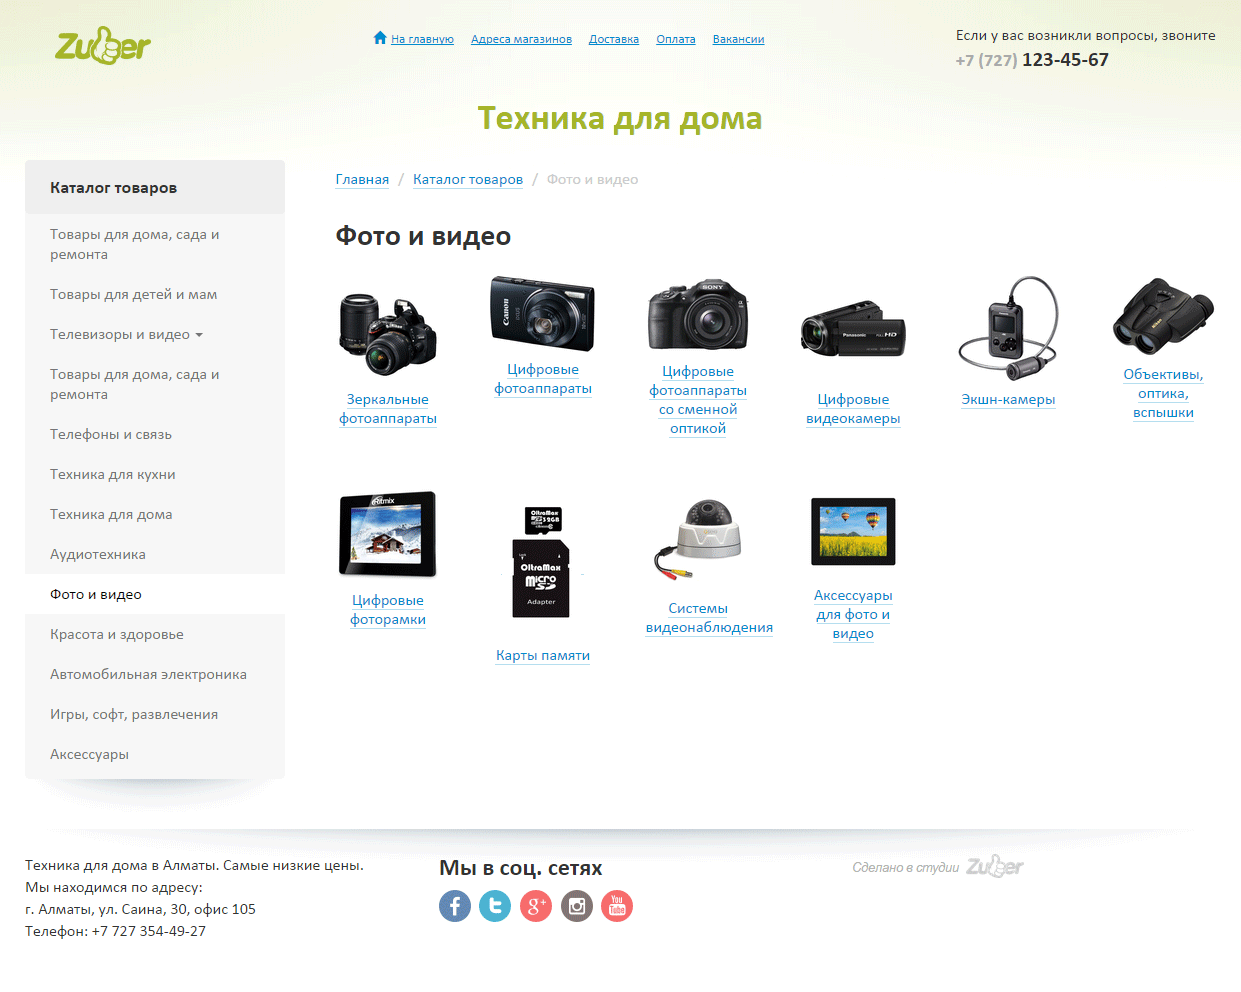Image resolution: width=1241 pixels, height=992 pixels.
Task: Open Автомобильная электроника sidebar category
Action: pyautogui.click(x=148, y=674)
